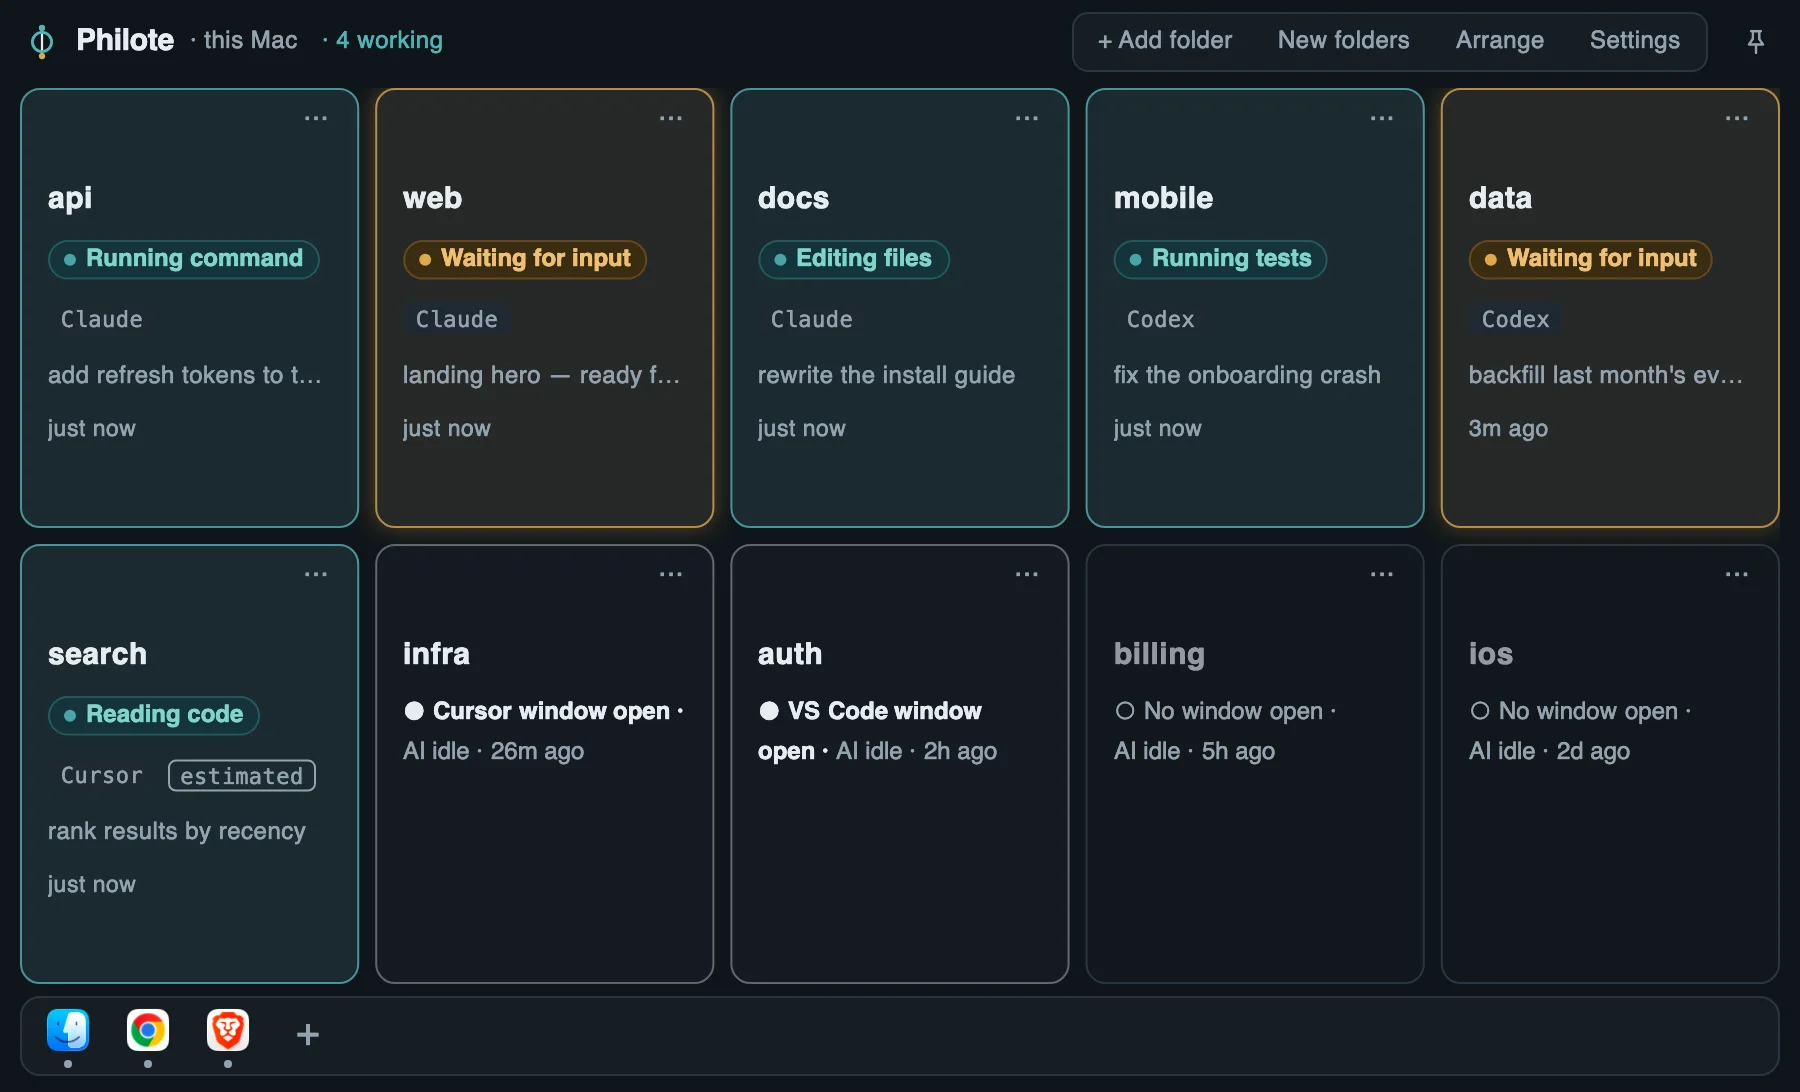Click the Running tests badge on mobile
The width and height of the screenshot is (1800, 1092).
(1220, 259)
